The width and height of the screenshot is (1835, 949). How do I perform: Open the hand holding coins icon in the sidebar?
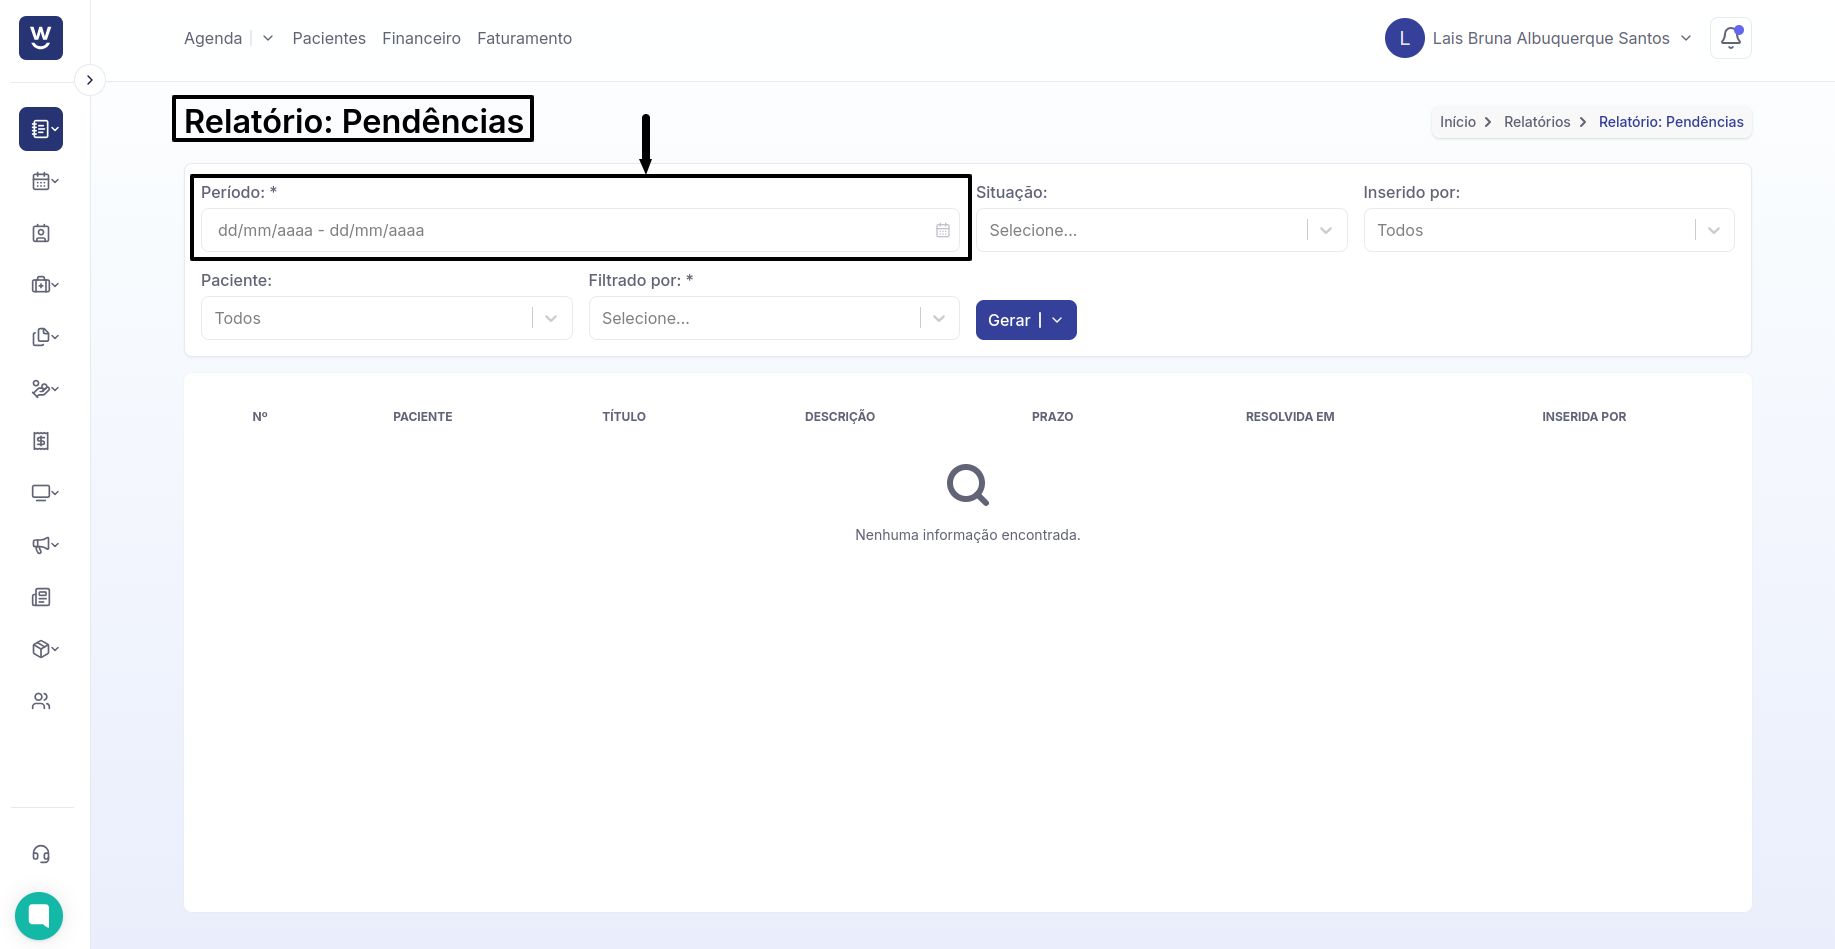[x=41, y=389]
